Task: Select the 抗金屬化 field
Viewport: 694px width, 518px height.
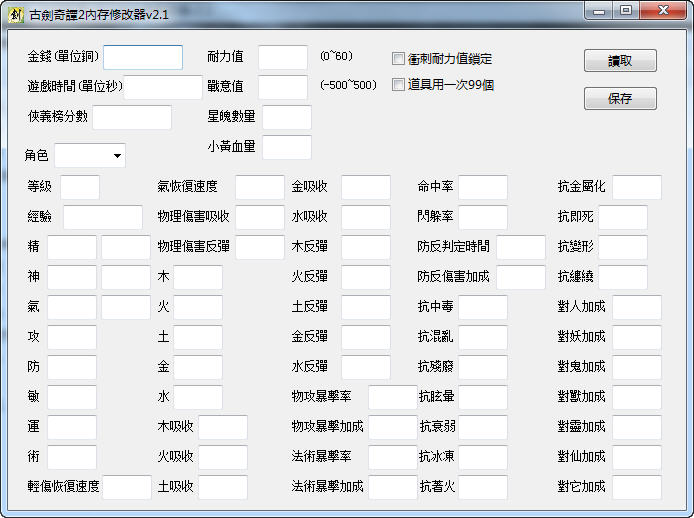Action: coord(637,187)
